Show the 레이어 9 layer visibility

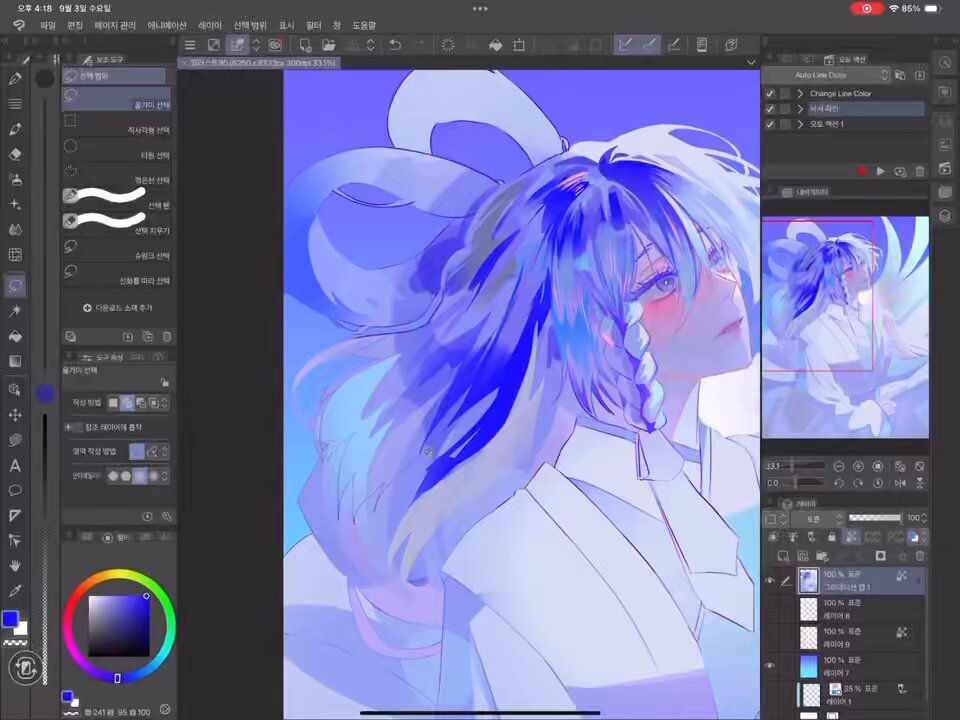770,637
